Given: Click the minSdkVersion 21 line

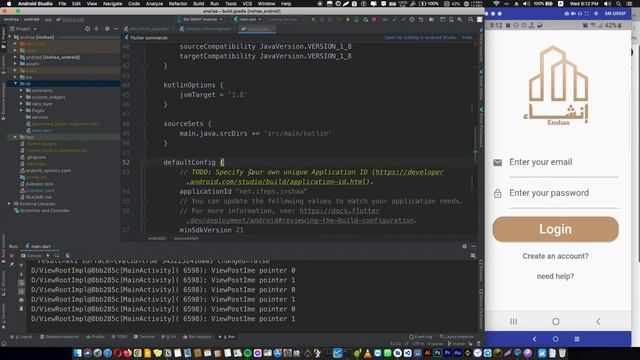Looking at the screenshot, I should (x=211, y=230).
